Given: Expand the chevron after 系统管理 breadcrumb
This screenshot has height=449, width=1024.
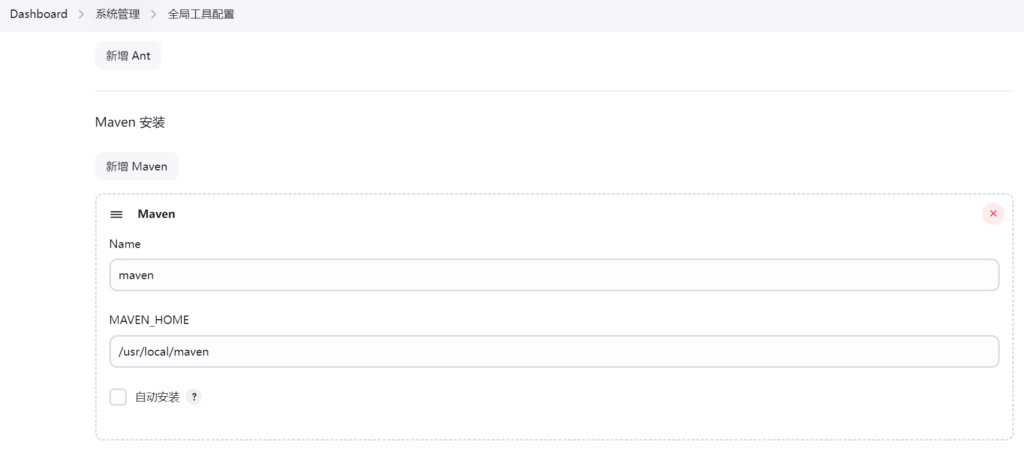Looking at the screenshot, I should tap(154, 15).
